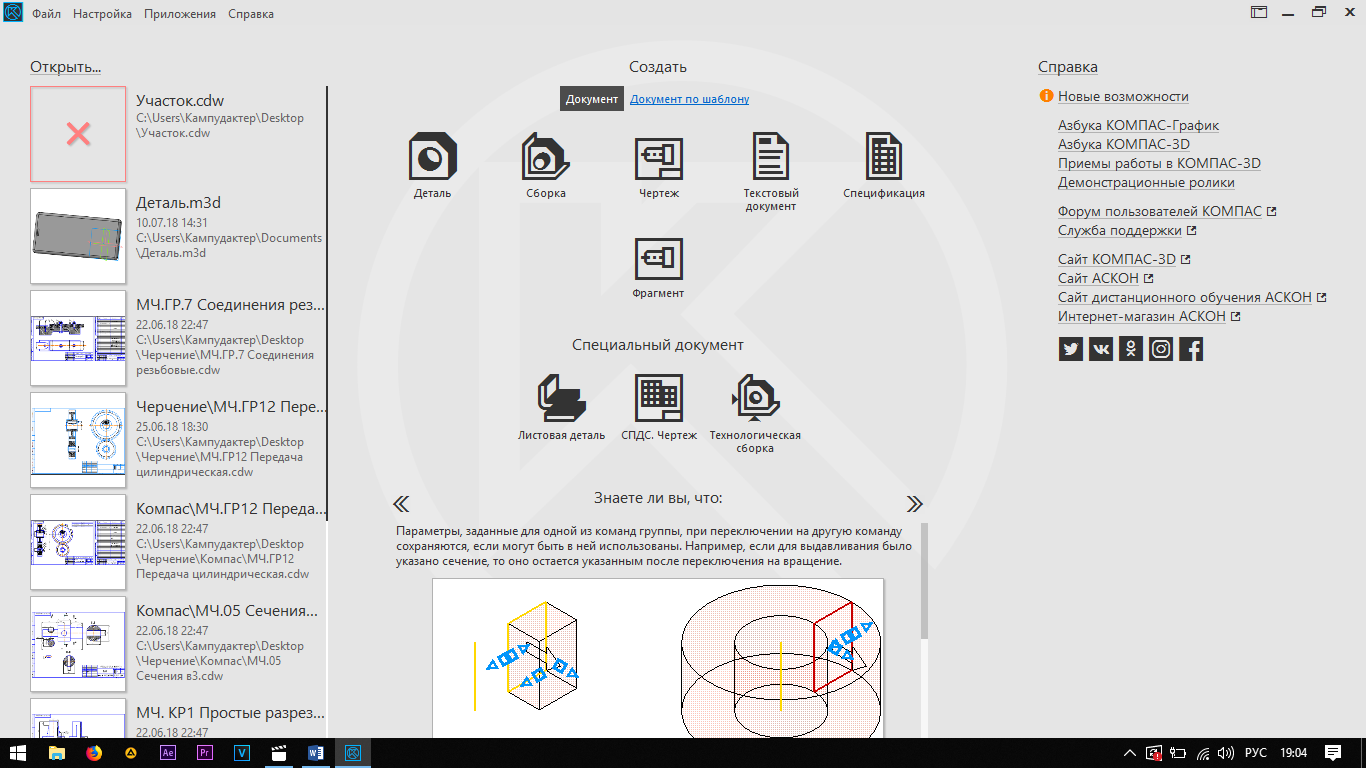Open Приемы работы в КОМПАС-3D link
The image size is (1366, 768).
[x=1159, y=163]
